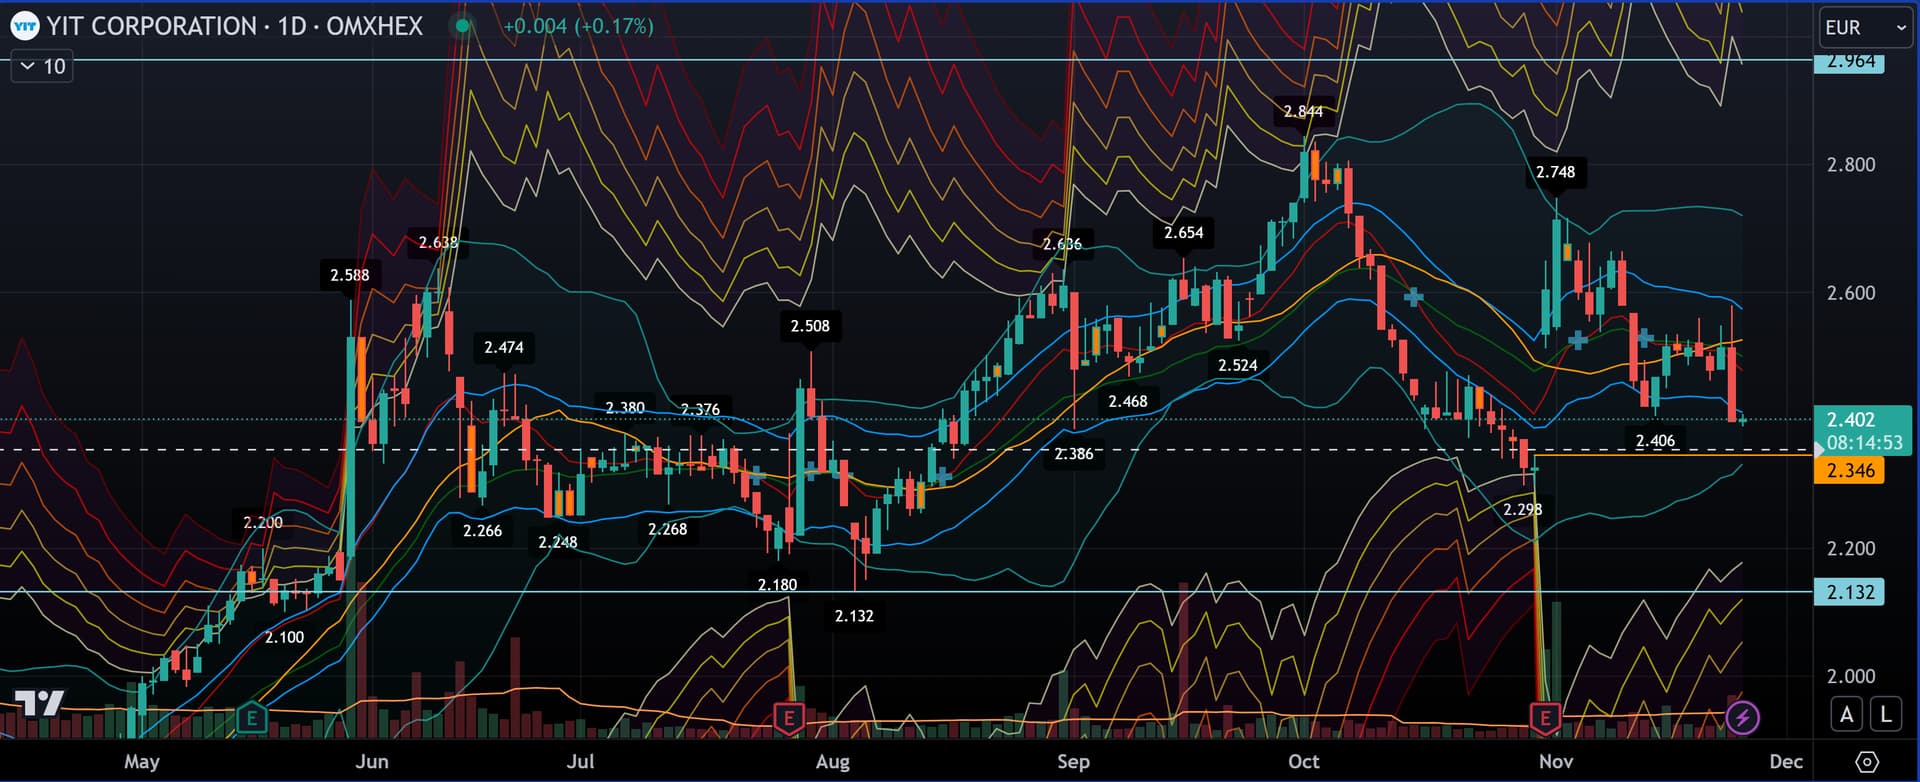Viewport: 1920px width, 782px height.
Task: Toggle the auto scale A button
Action: (1847, 714)
